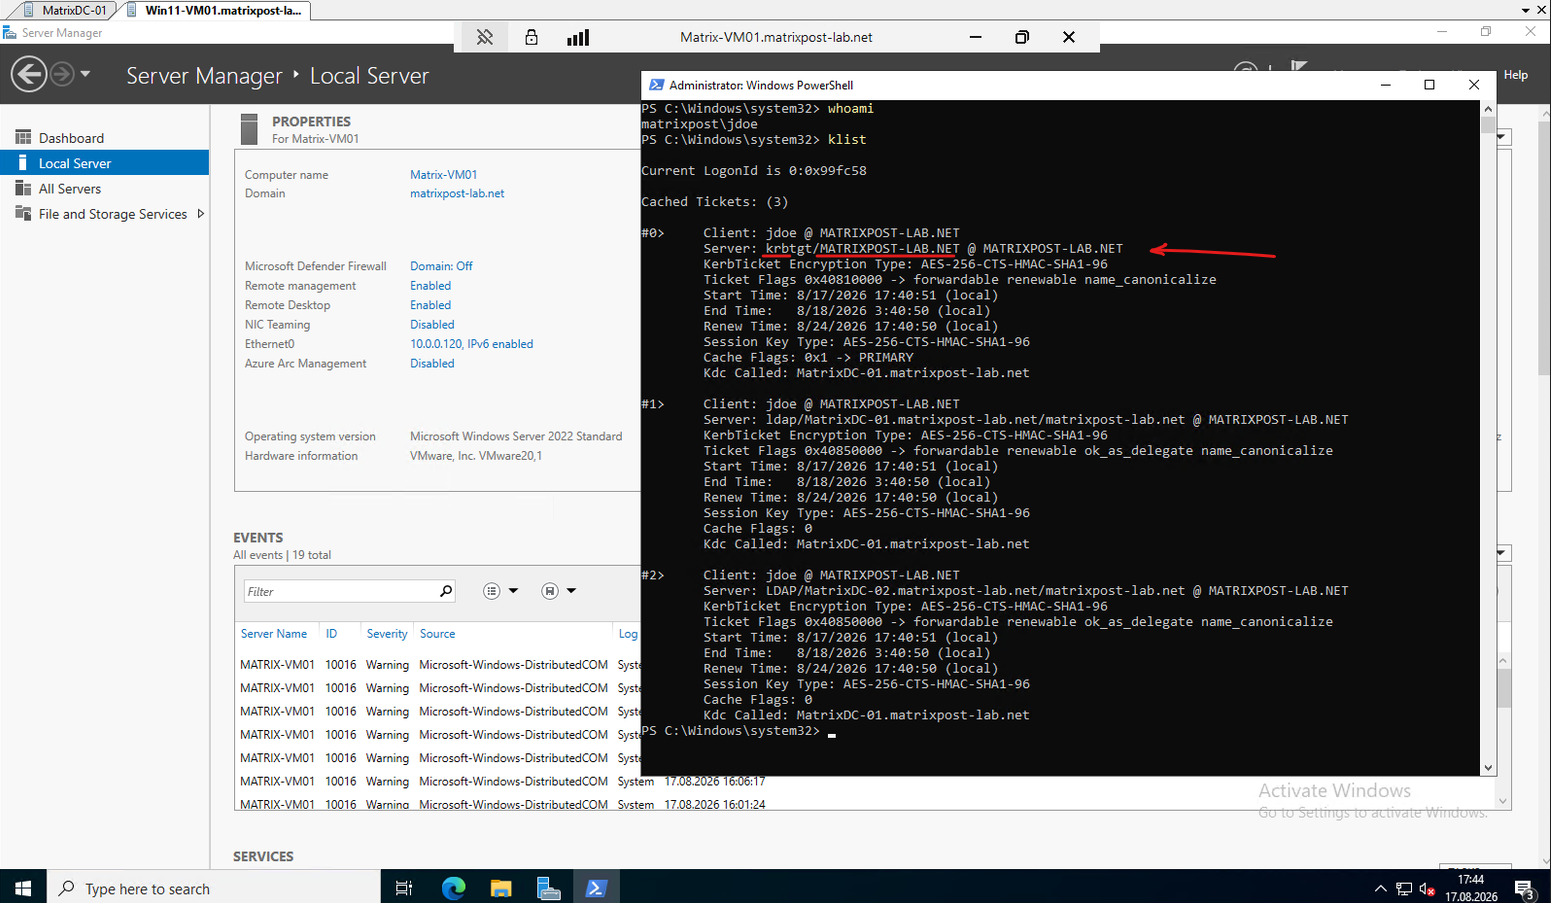Viewport: 1551px width, 903px height.
Task: Click the Dashboard sidebar icon
Action: click(x=23, y=137)
